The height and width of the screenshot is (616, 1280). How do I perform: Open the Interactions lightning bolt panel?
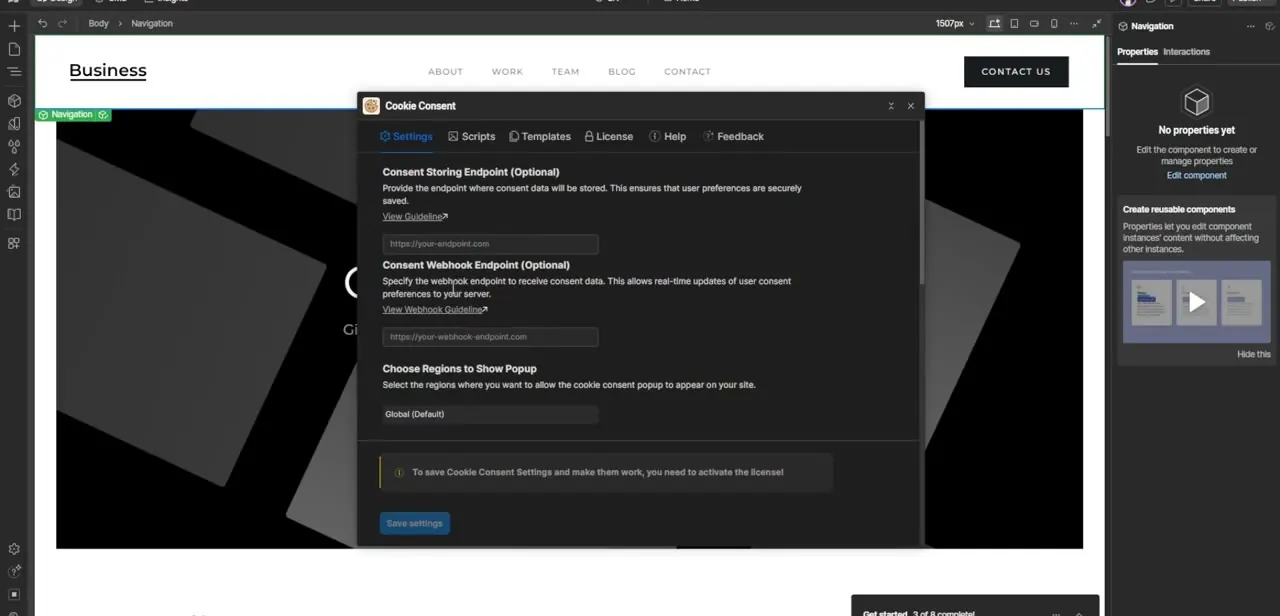coord(14,170)
